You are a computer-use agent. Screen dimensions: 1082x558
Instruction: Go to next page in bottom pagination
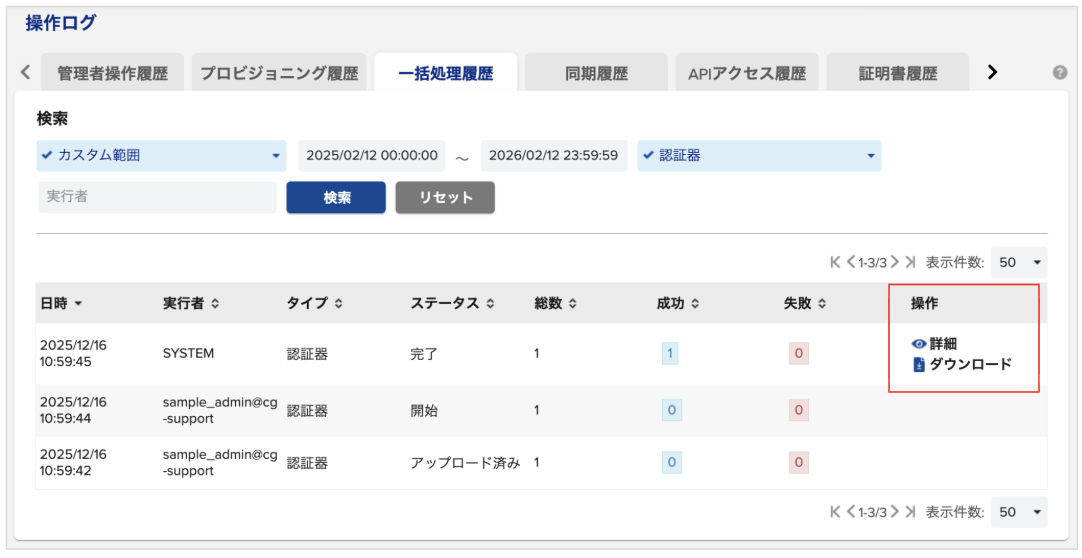click(895, 512)
